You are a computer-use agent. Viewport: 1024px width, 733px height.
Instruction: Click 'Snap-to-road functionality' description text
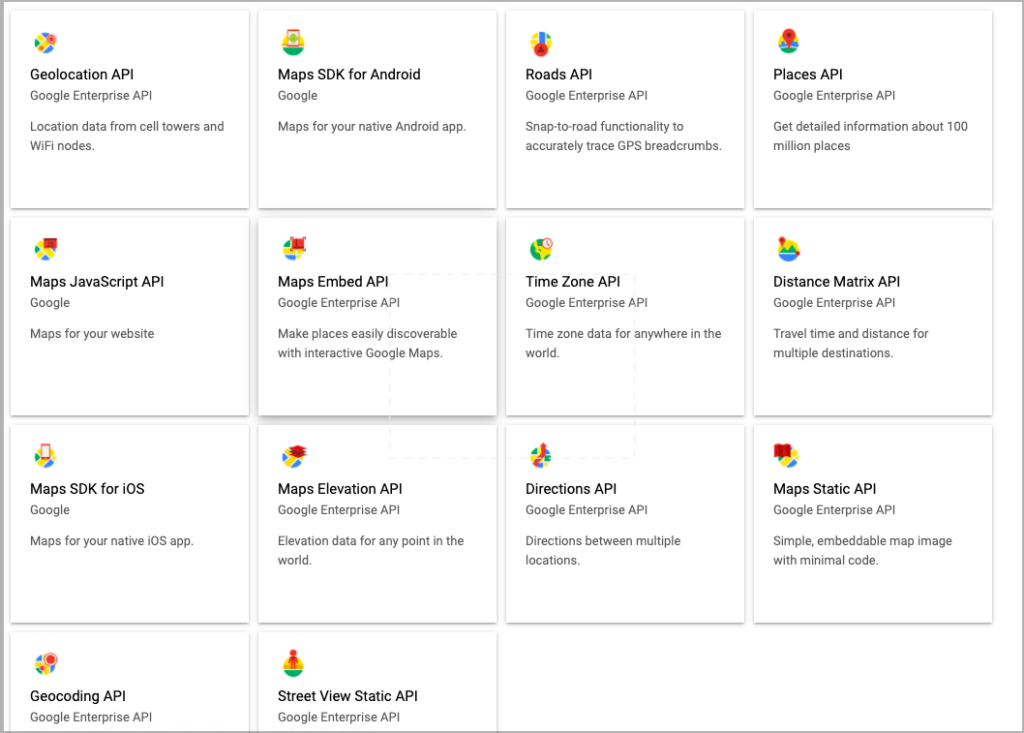(x=623, y=136)
